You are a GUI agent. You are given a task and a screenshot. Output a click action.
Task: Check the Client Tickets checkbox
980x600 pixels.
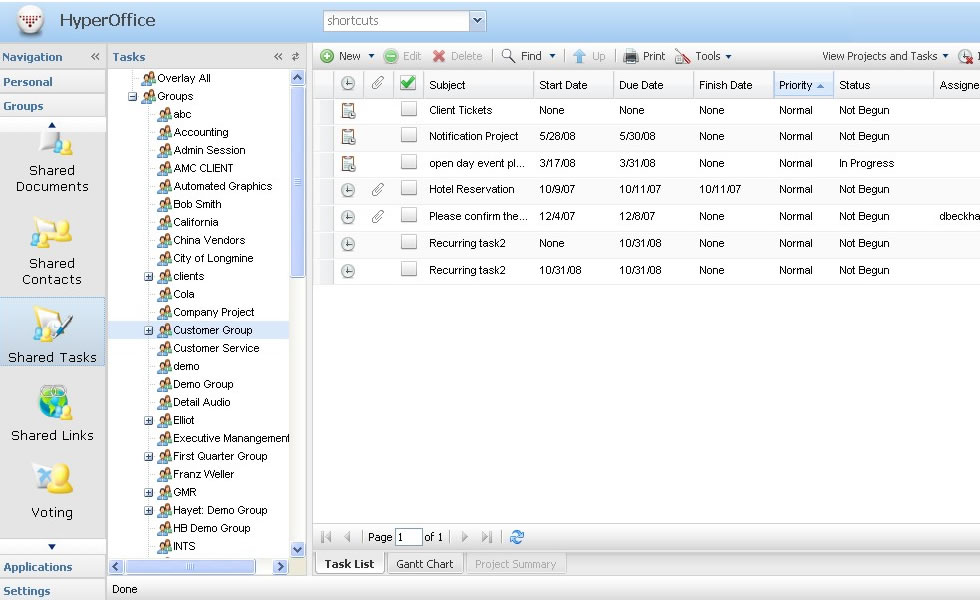pyautogui.click(x=409, y=109)
